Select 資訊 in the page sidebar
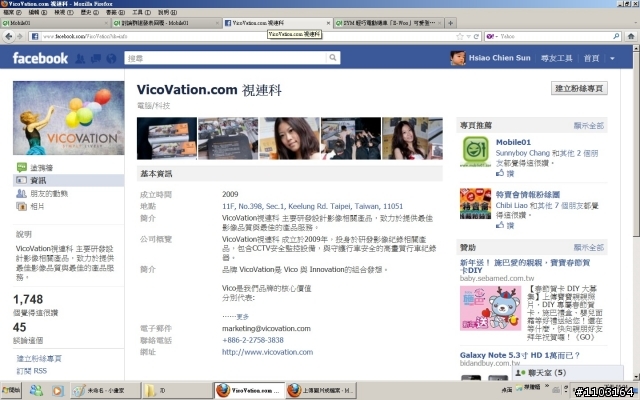Viewport: 640px width, 400px height. (x=69, y=180)
